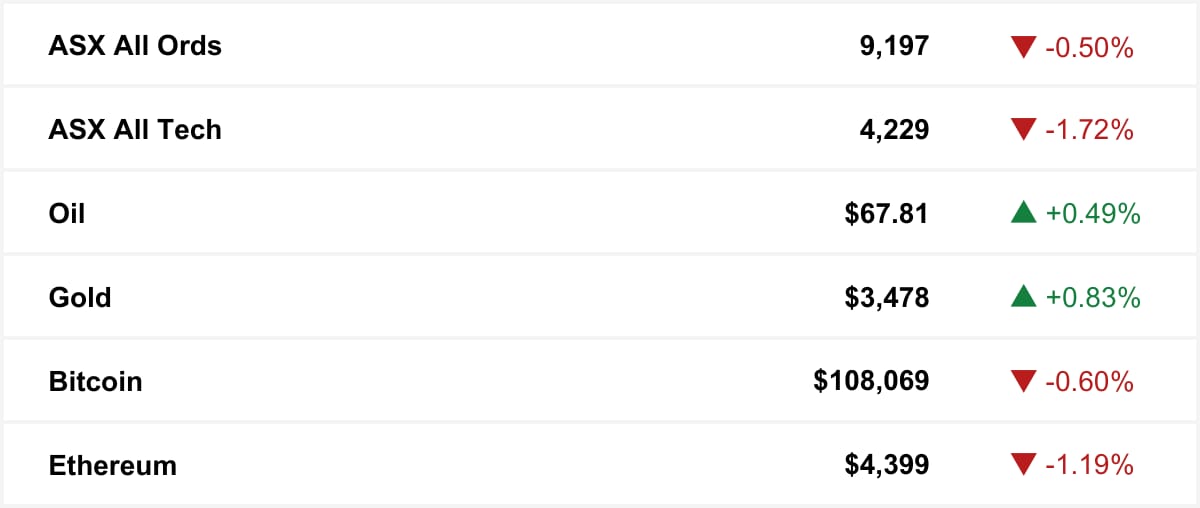This screenshot has width=1200, height=508.
Task: Open the ASX All Ords label
Action: (x=135, y=46)
